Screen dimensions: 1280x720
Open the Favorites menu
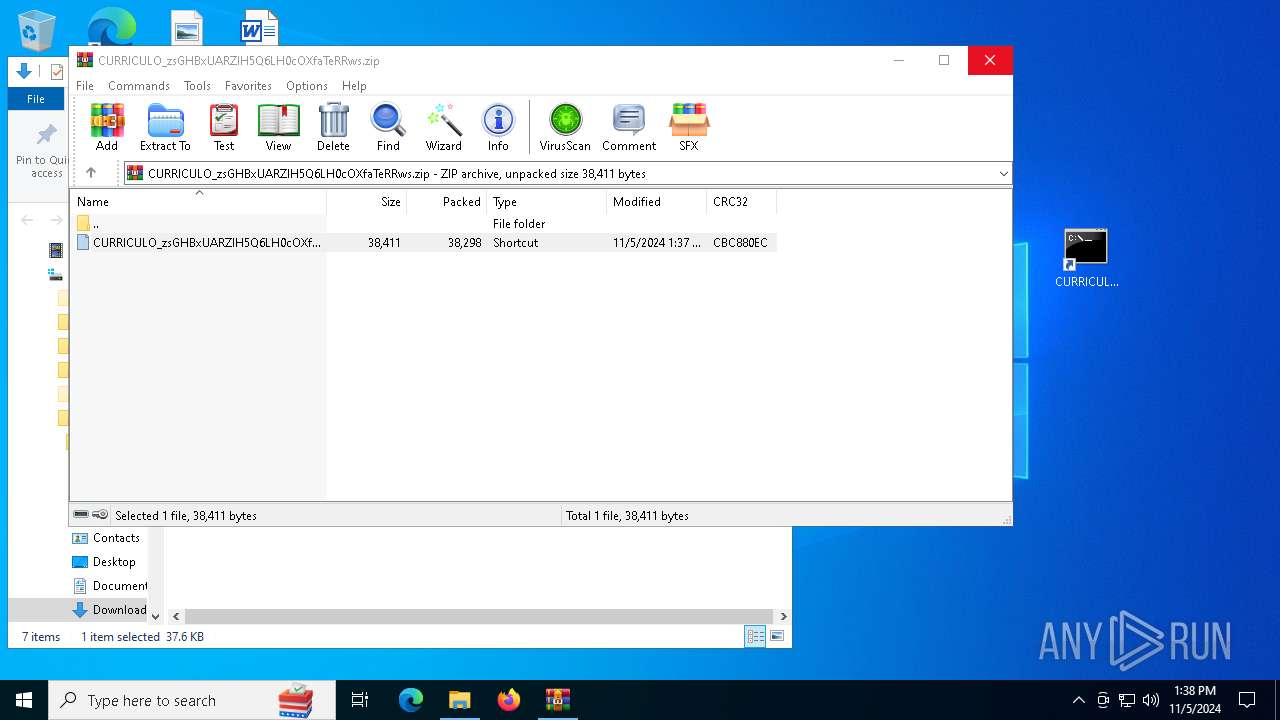click(248, 86)
